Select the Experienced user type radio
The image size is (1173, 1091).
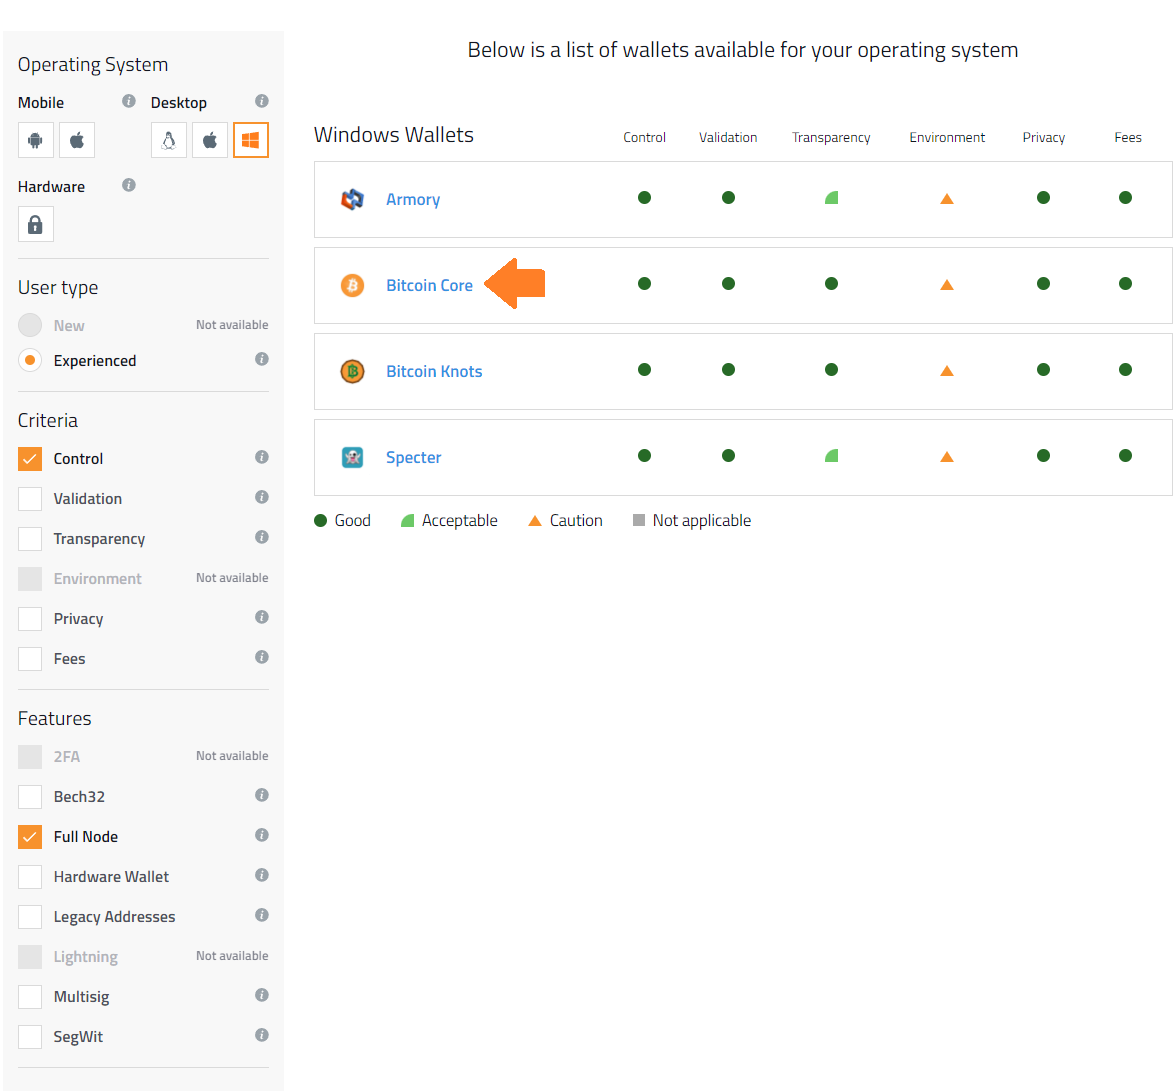coord(30,361)
